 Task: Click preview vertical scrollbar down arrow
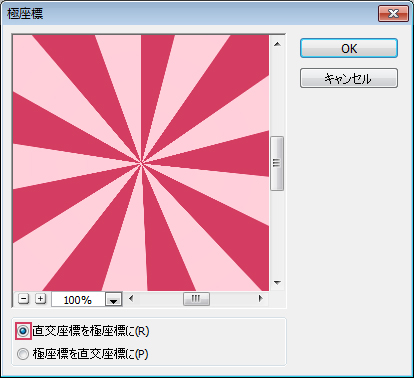point(277,283)
